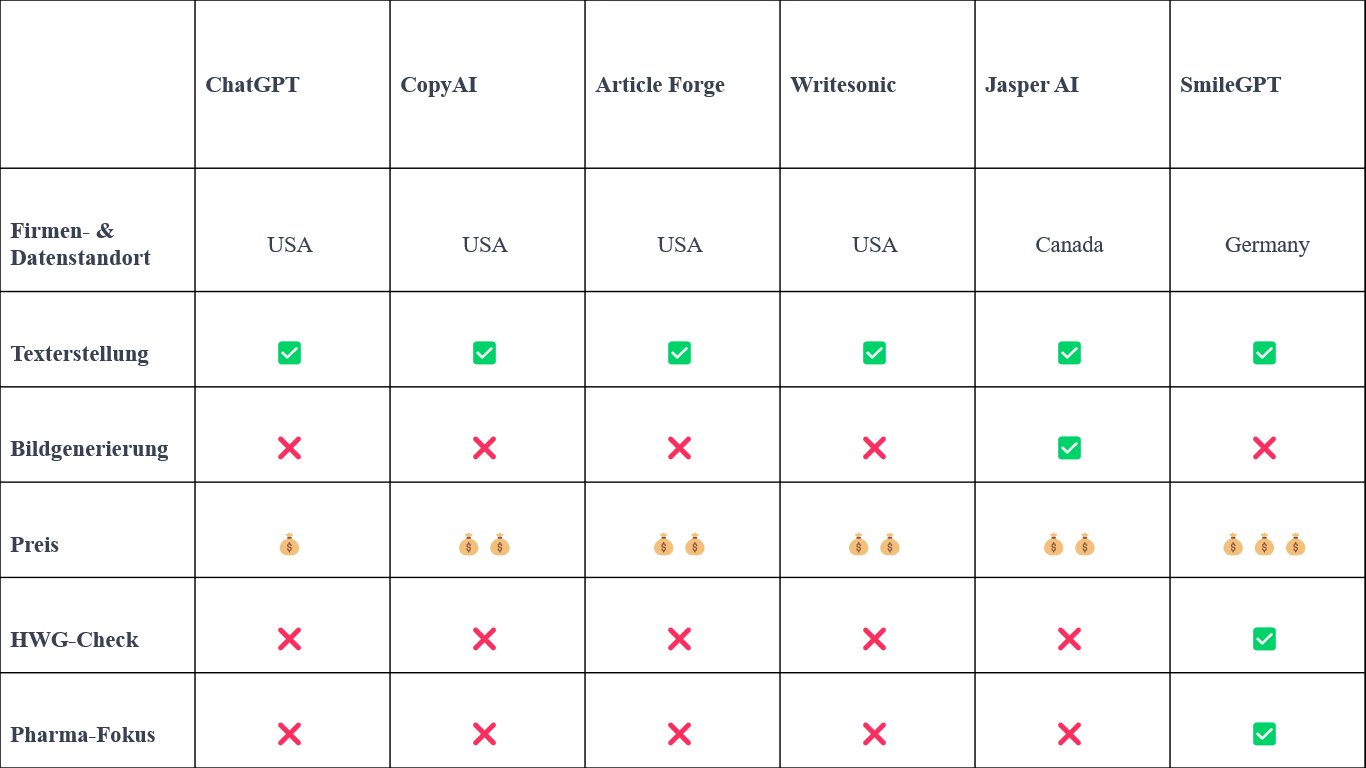Image resolution: width=1366 pixels, height=768 pixels.
Task: Click the Preis row label
Action: (x=35, y=545)
